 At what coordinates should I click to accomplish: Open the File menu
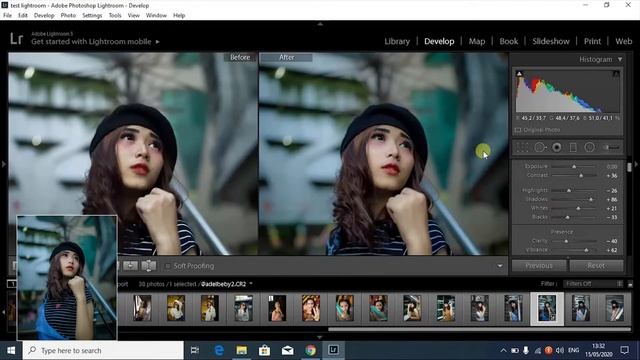(7, 16)
